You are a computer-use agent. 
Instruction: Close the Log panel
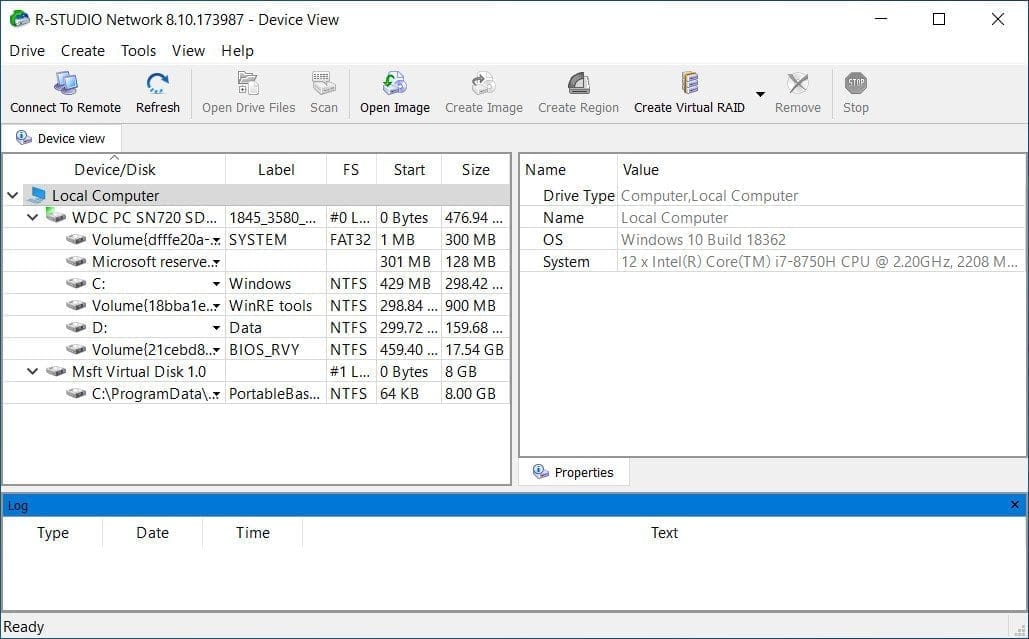coord(1015,505)
